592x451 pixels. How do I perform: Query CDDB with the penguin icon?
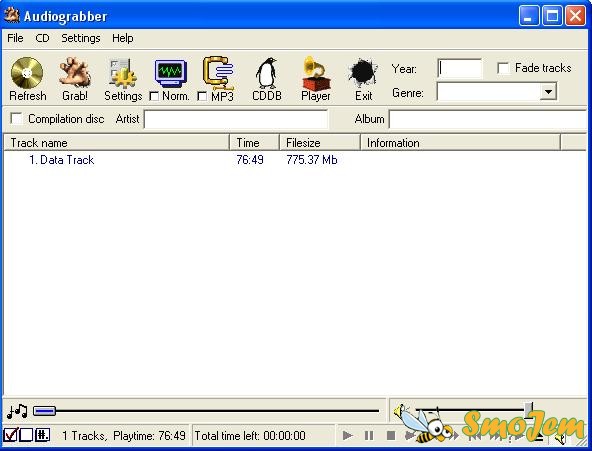[267, 73]
